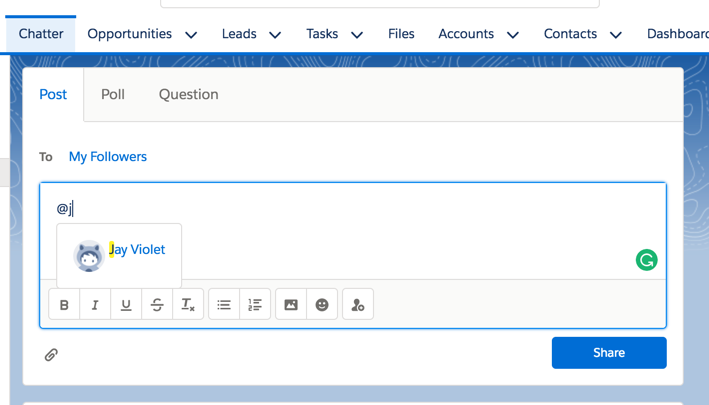Viewport: 709px width, 405px height.
Task: Open the Leads tab
Action: point(239,34)
